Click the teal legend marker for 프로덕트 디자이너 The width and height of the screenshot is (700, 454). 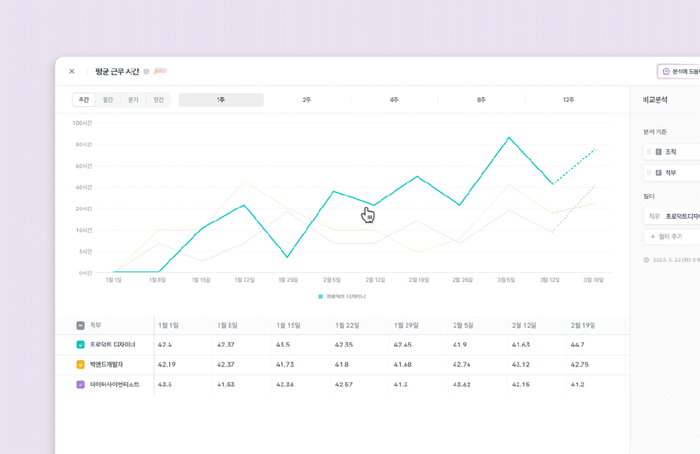[x=321, y=296]
